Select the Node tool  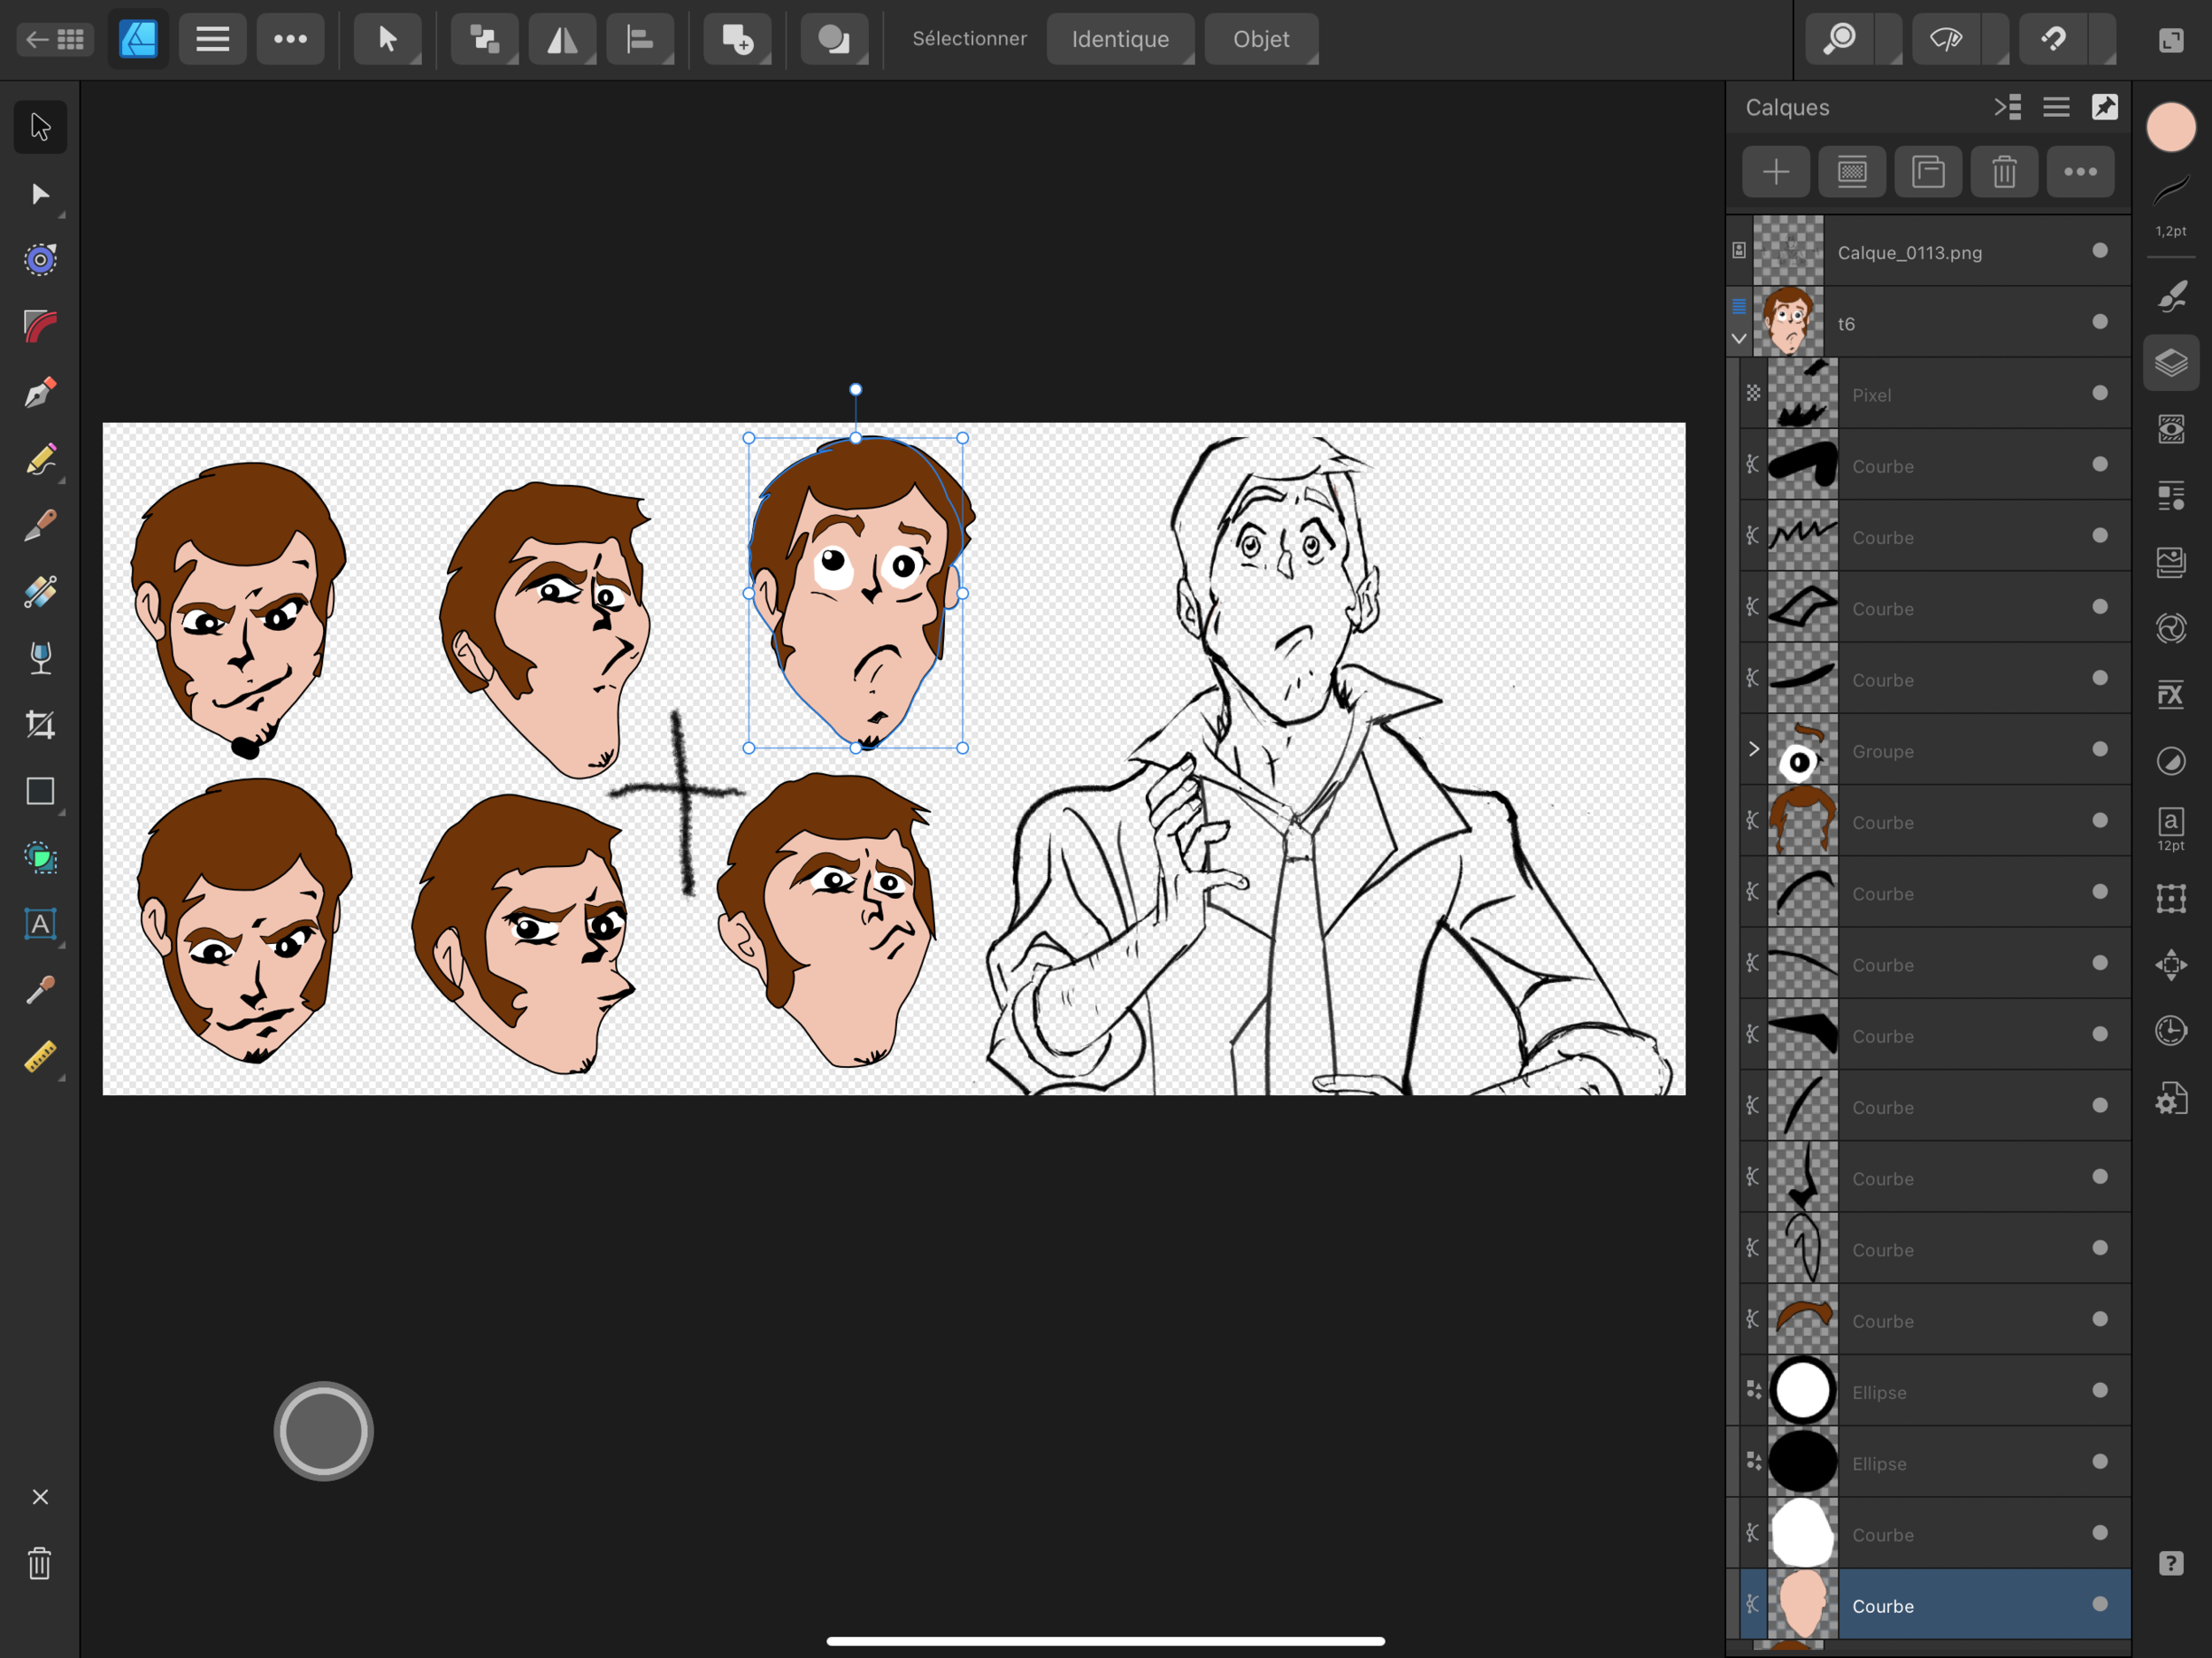click(x=40, y=194)
